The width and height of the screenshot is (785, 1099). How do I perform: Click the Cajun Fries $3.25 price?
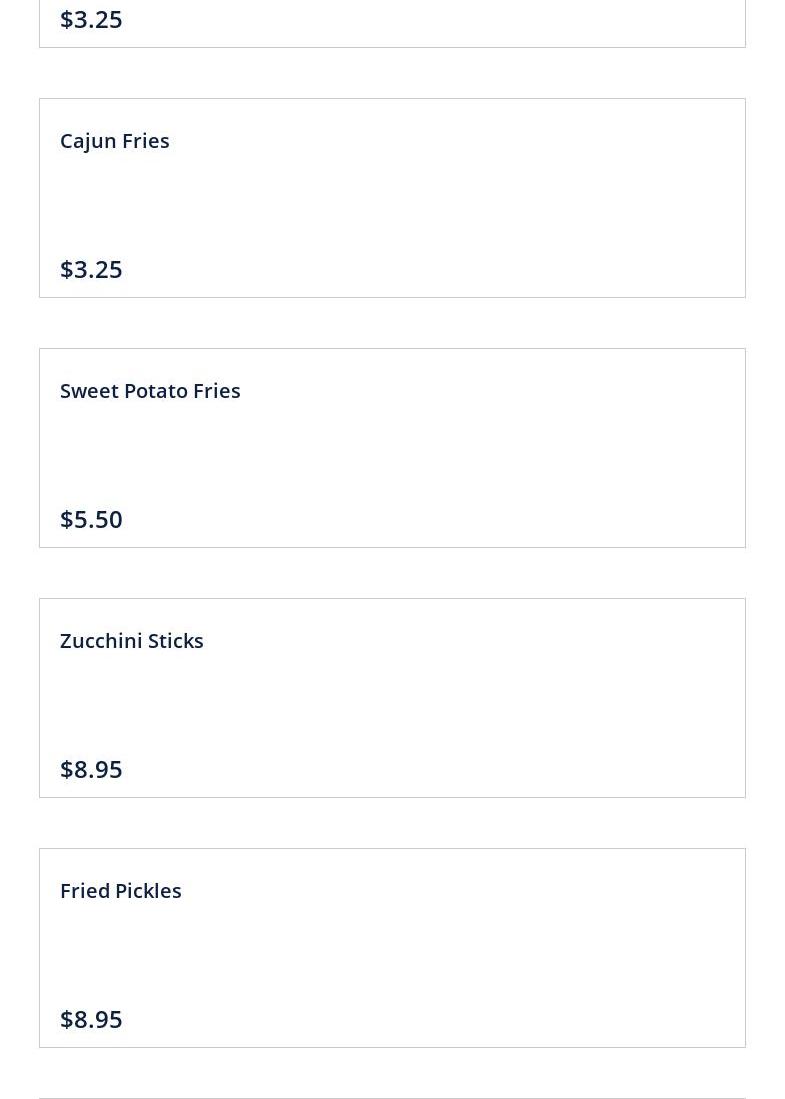[x=91, y=269]
